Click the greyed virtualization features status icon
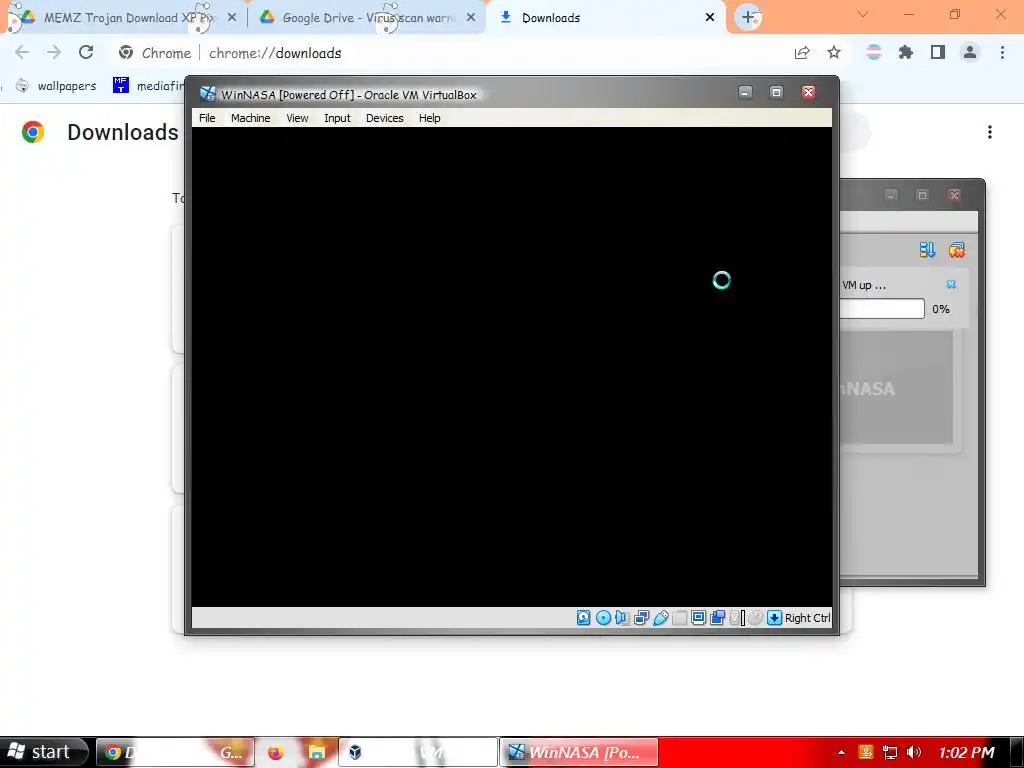Viewport: 1024px width, 768px height. click(736, 618)
